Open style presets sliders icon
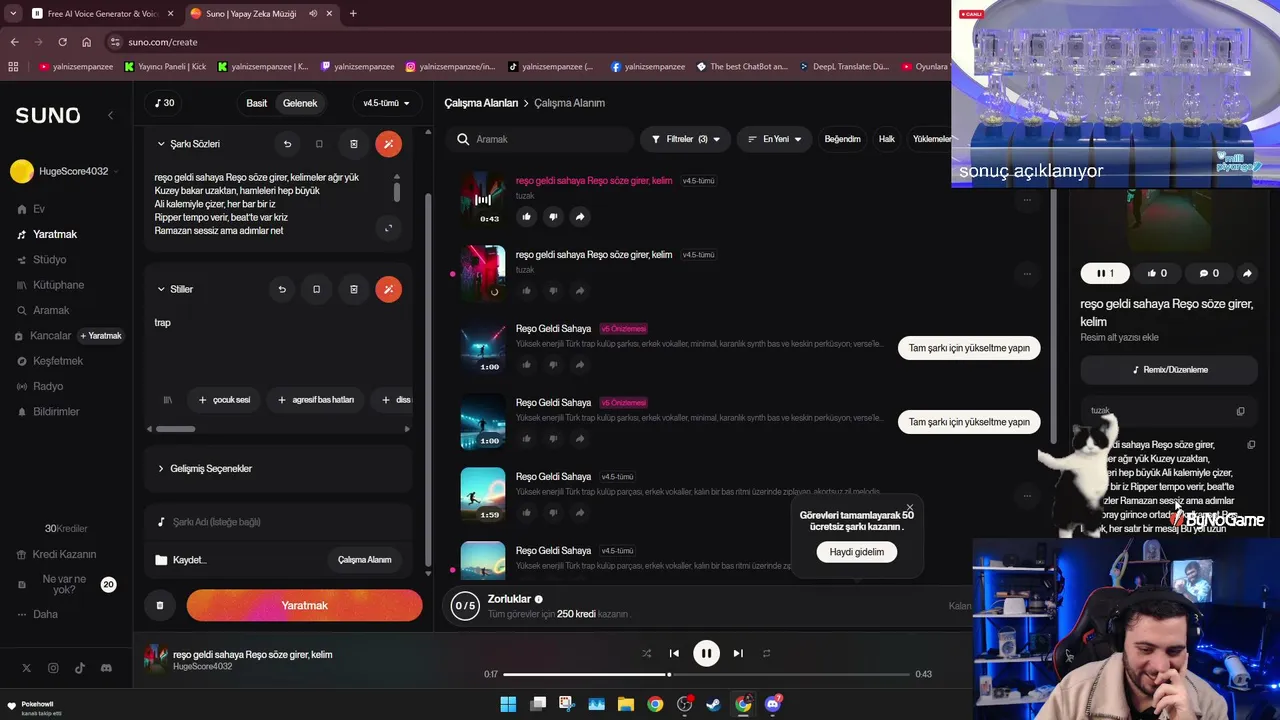Screen dimensions: 1280x720 pos(167,400)
